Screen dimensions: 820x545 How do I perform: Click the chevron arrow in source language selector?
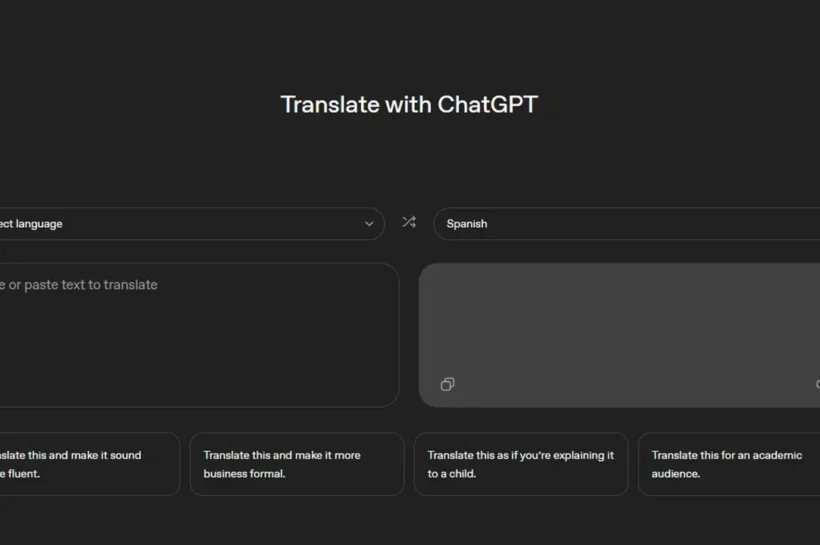(369, 224)
